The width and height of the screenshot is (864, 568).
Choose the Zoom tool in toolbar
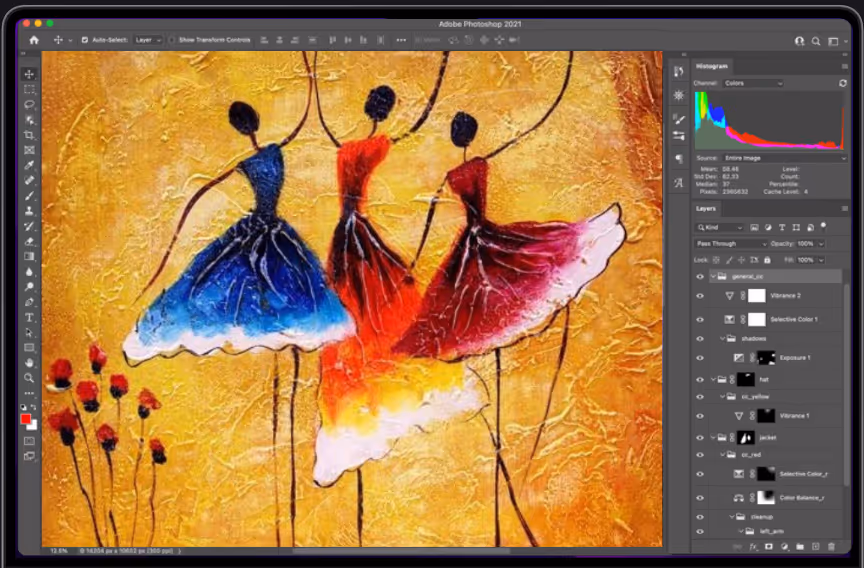(x=29, y=378)
